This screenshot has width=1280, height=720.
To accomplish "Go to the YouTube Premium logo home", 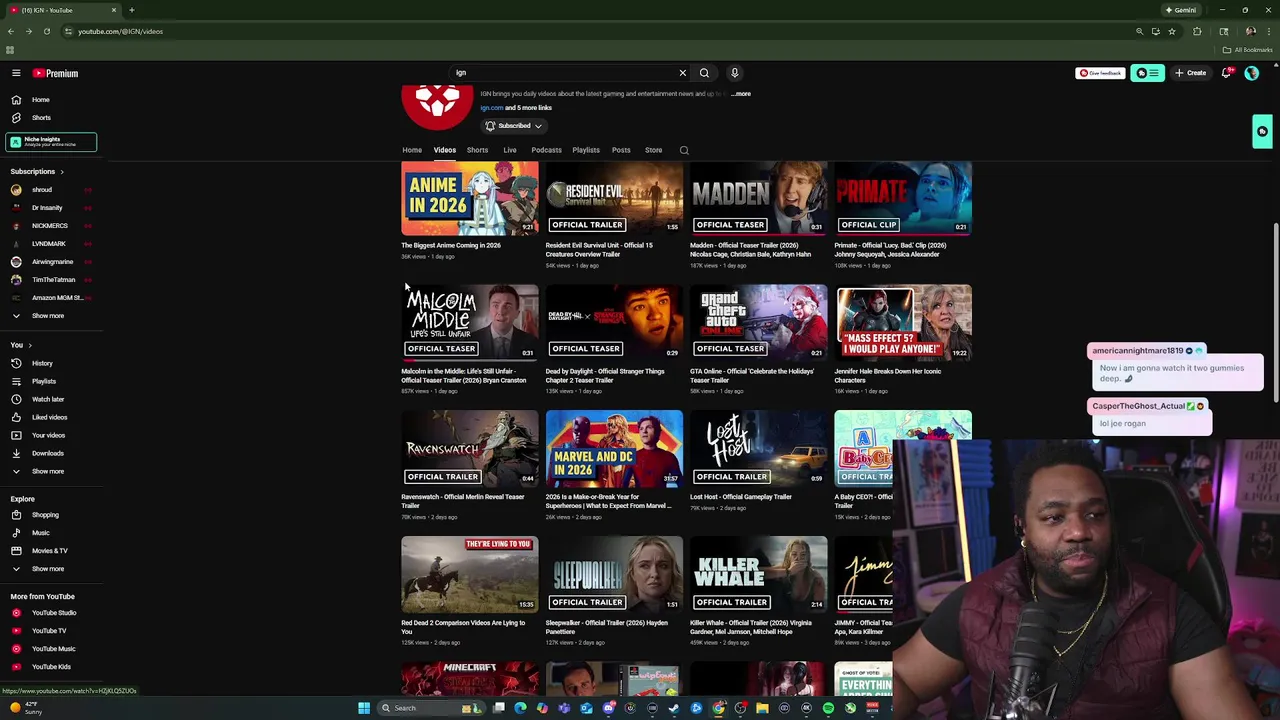I will click(55, 73).
